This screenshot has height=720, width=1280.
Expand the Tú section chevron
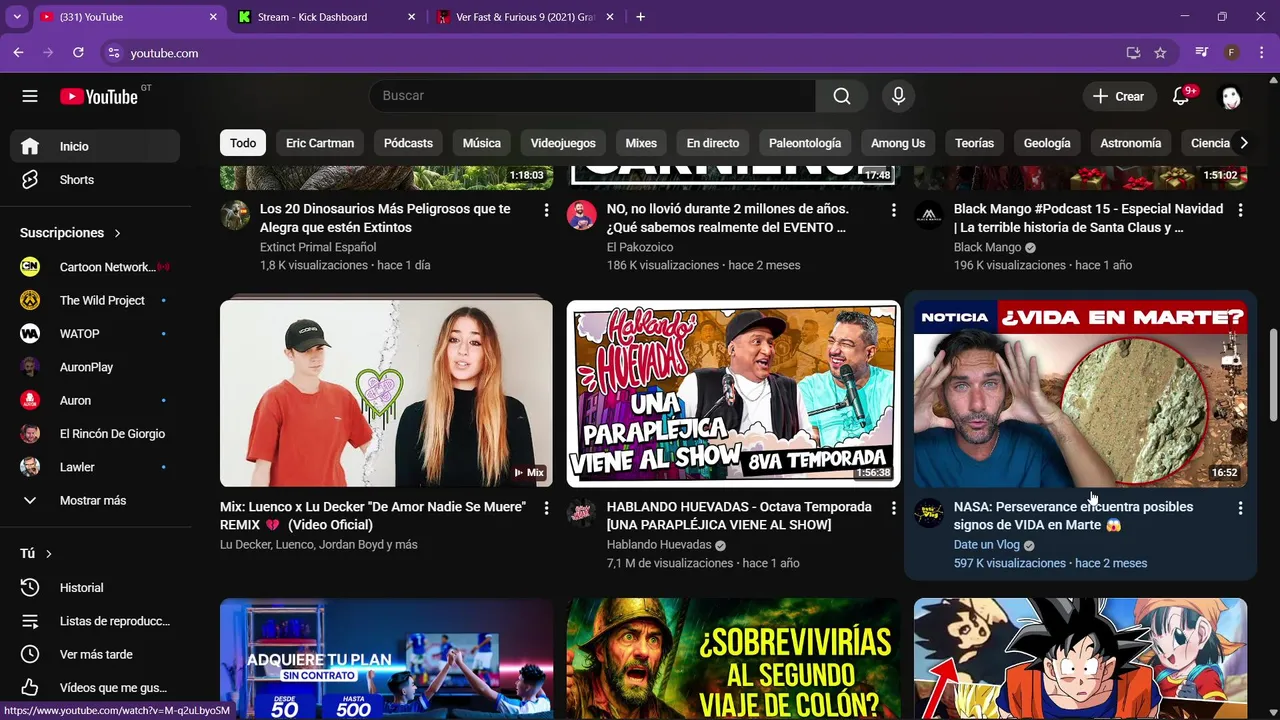(x=48, y=554)
